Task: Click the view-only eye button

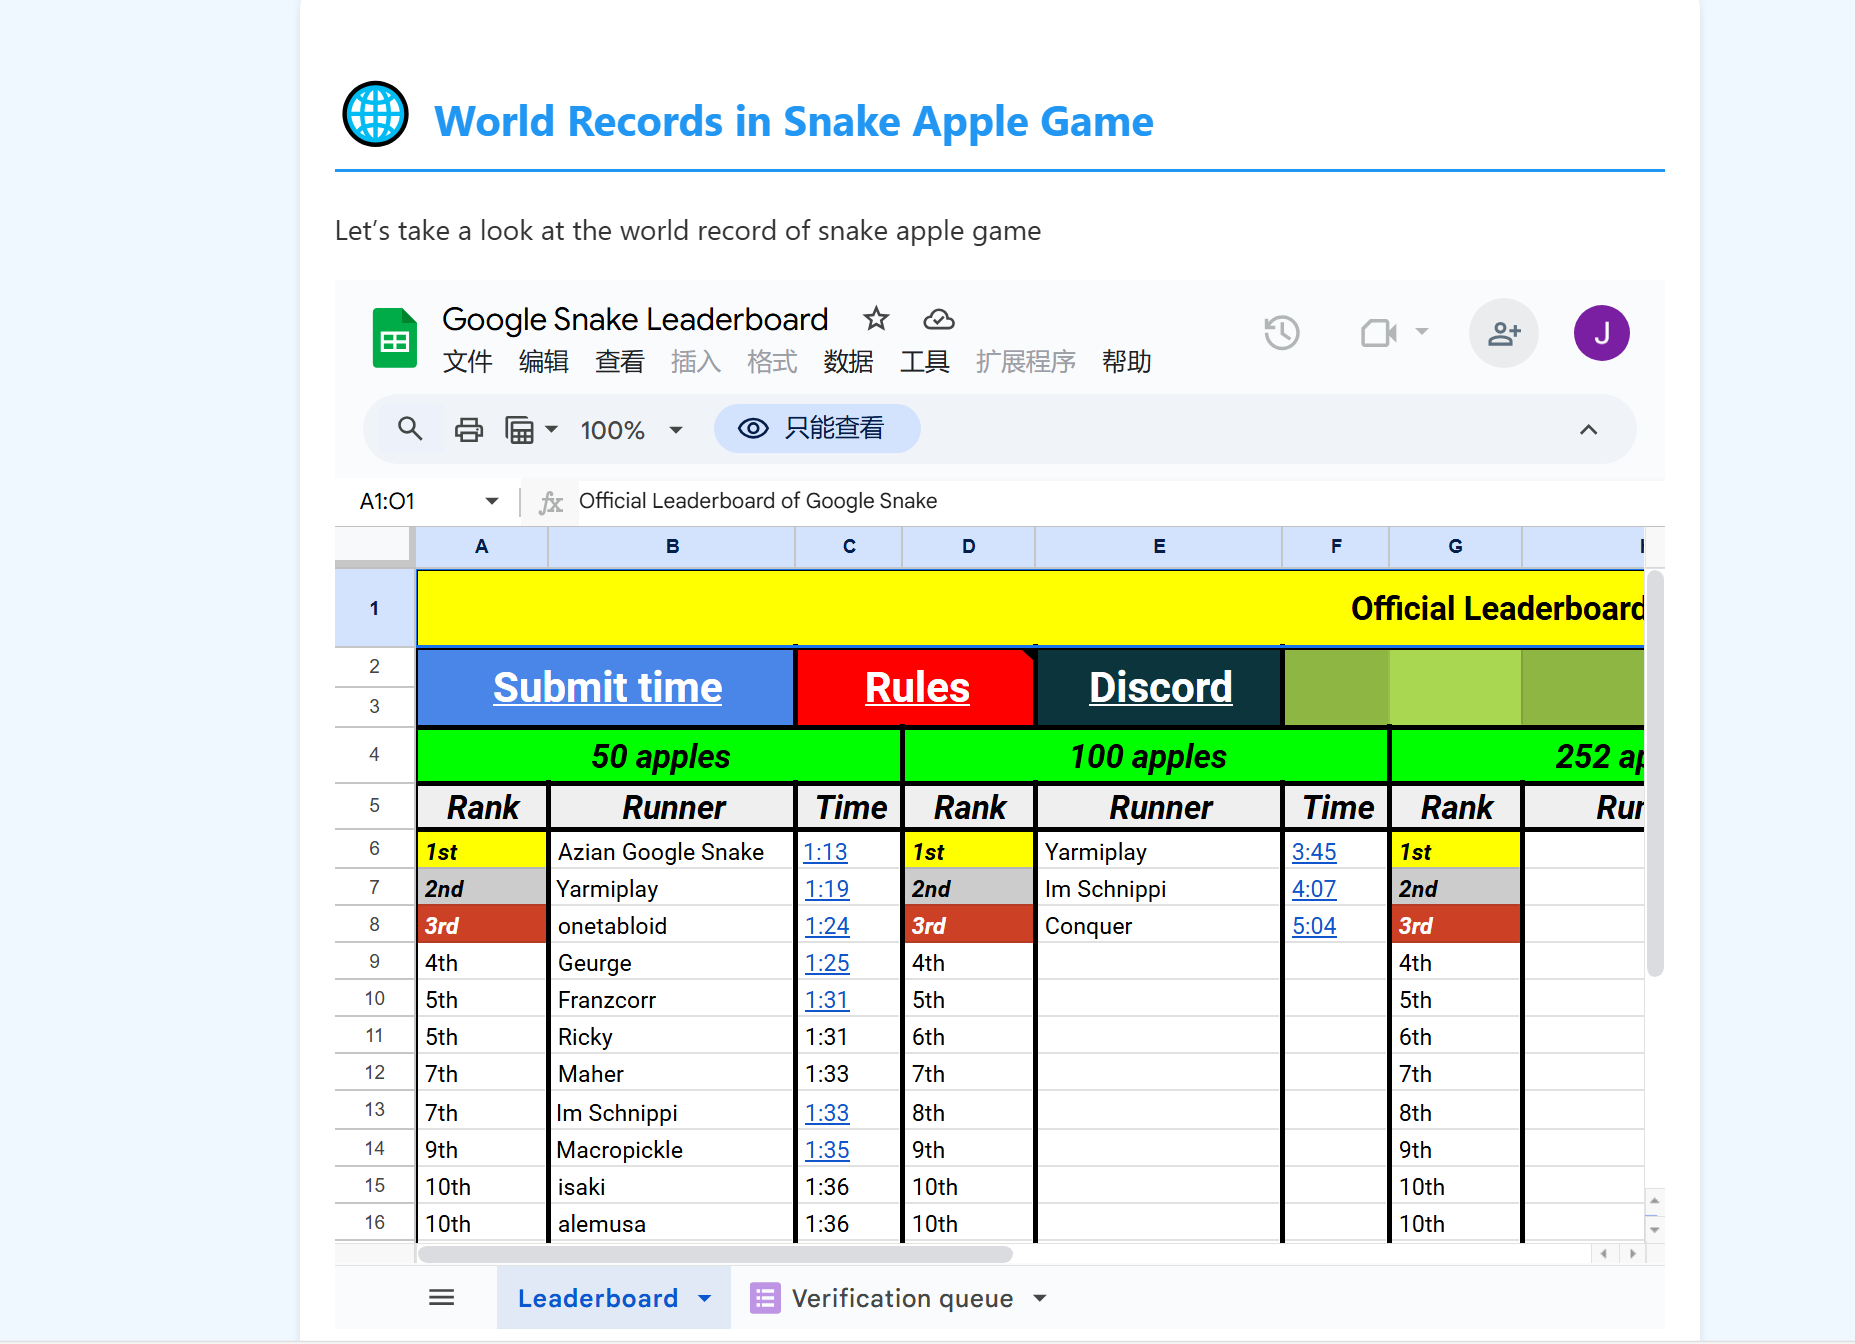Action: (817, 429)
